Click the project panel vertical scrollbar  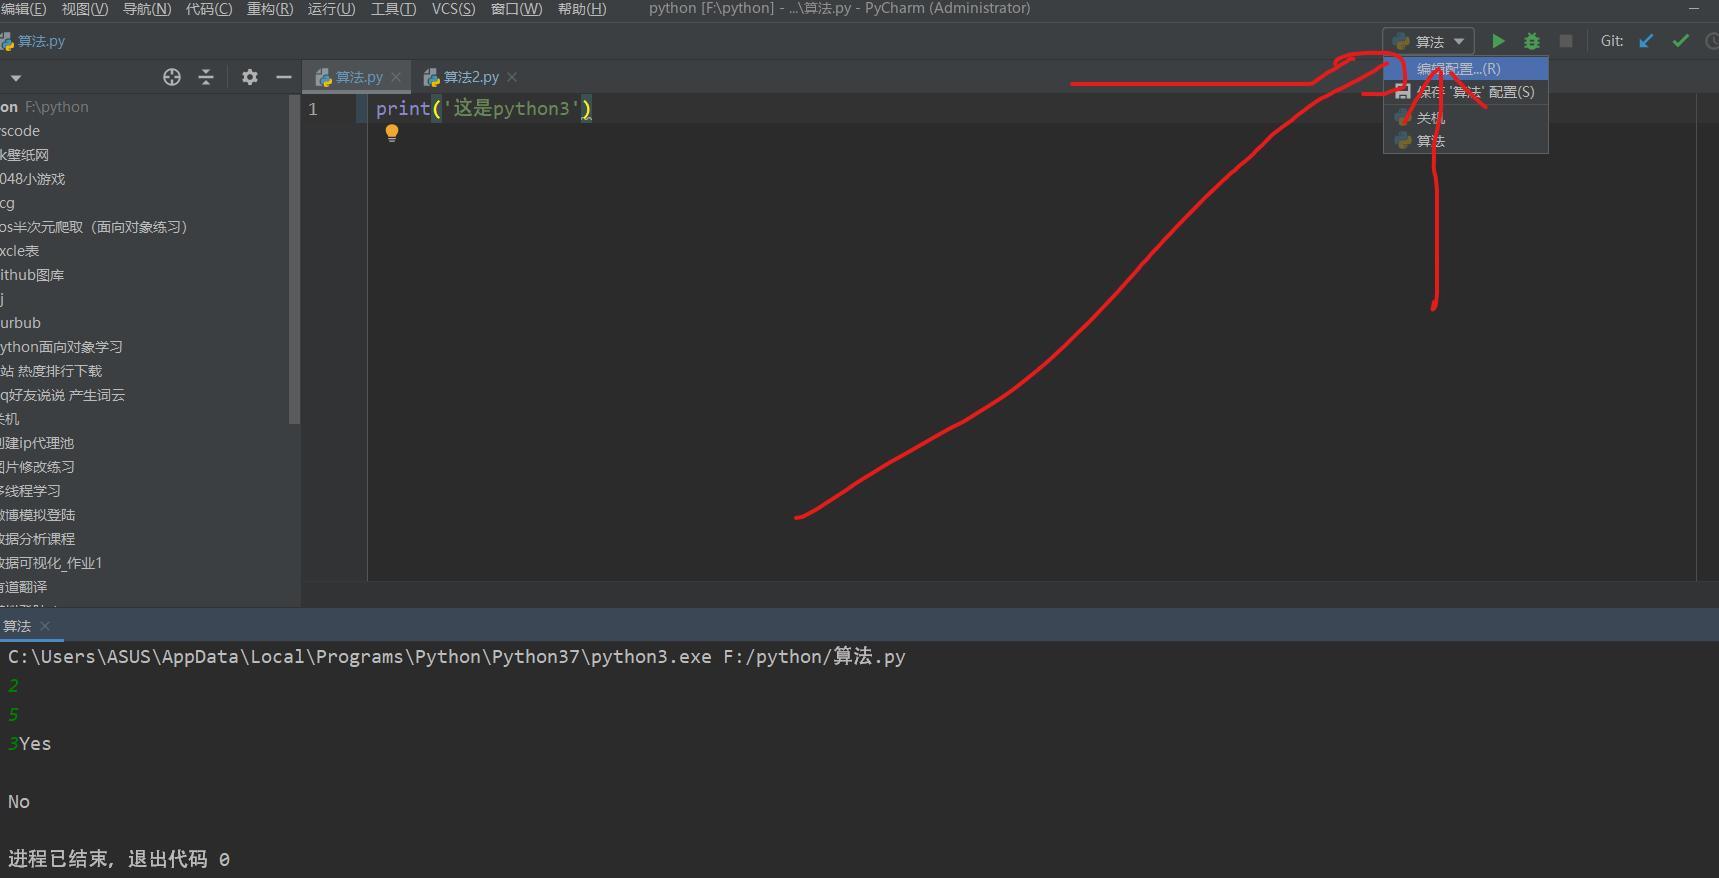[x=294, y=260]
